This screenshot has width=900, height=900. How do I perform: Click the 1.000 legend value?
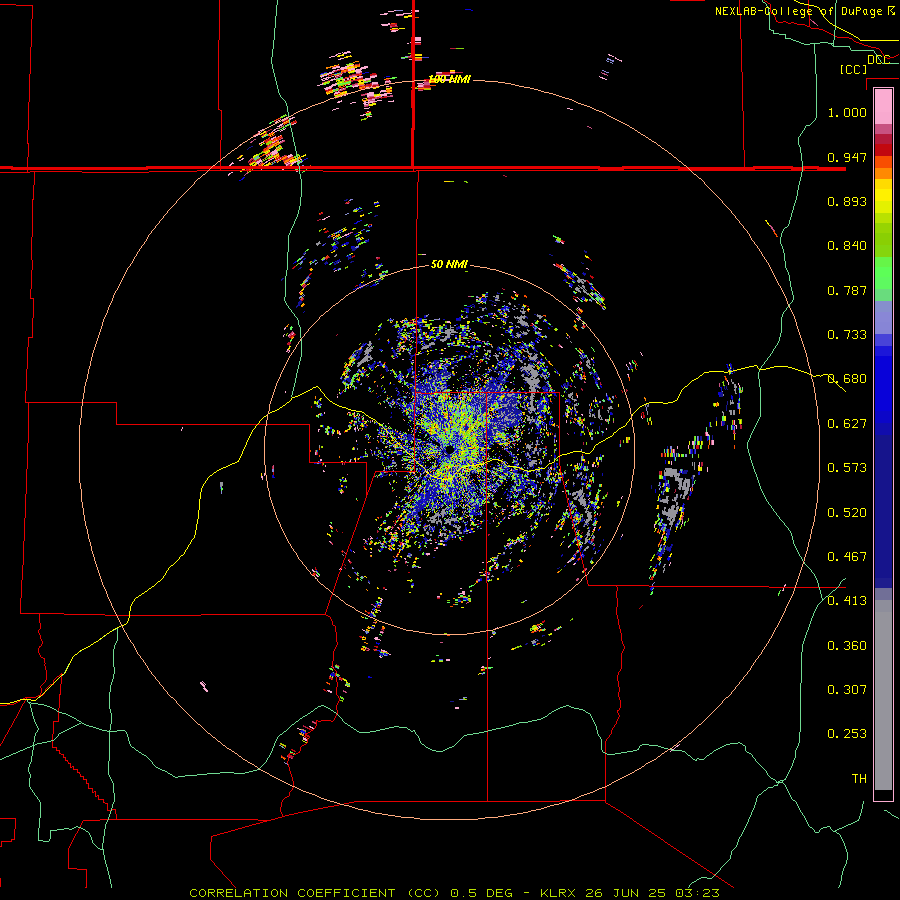[x=847, y=112]
